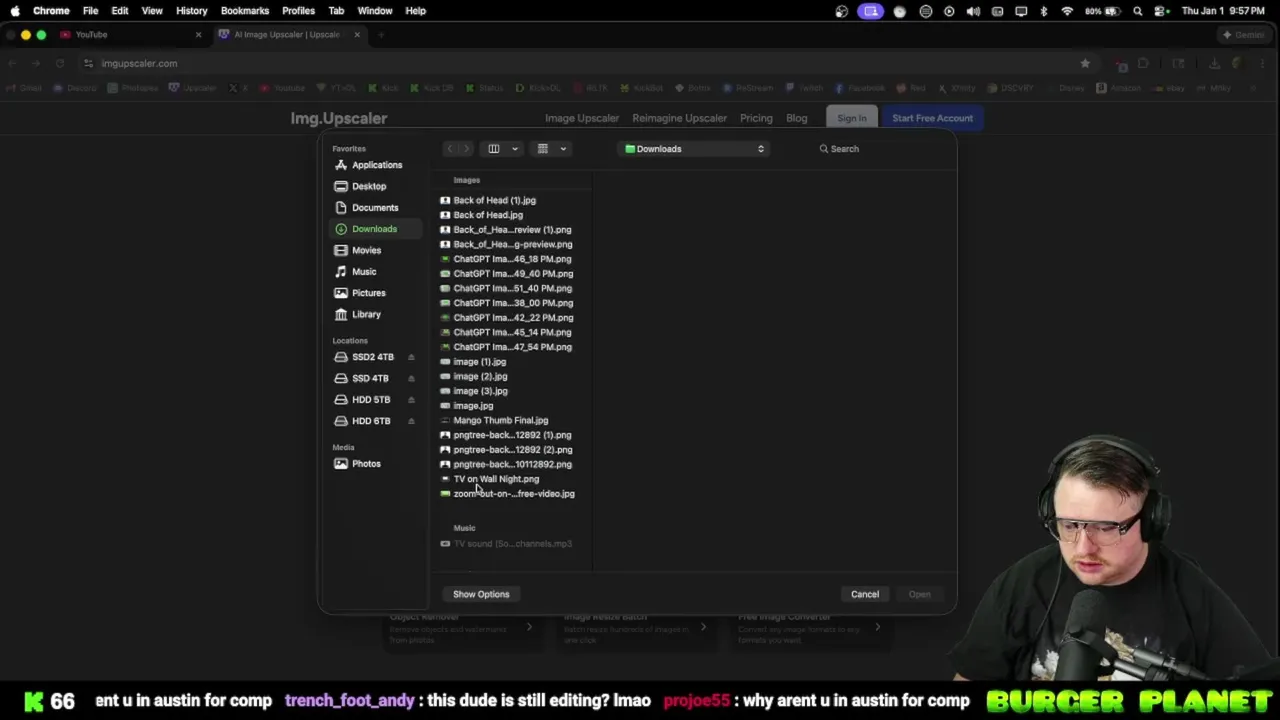Select file image (3).jpg
The width and height of the screenshot is (1280, 720).
click(x=480, y=391)
